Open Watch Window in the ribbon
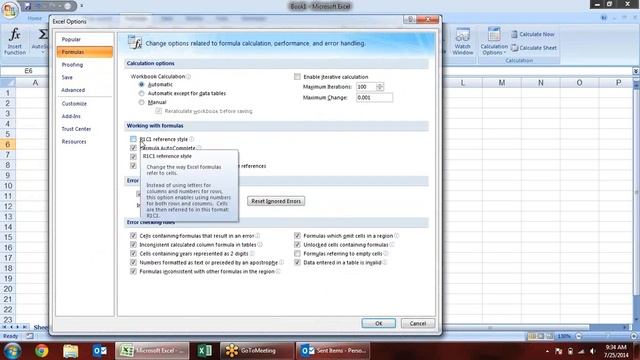Screen dimensions: 640x360 point(462,41)
